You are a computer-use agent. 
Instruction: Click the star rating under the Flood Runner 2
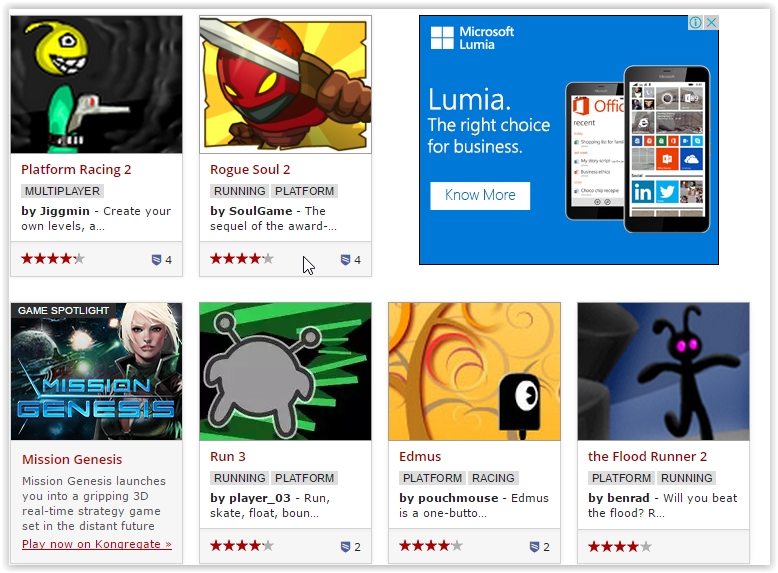[620, 547]
